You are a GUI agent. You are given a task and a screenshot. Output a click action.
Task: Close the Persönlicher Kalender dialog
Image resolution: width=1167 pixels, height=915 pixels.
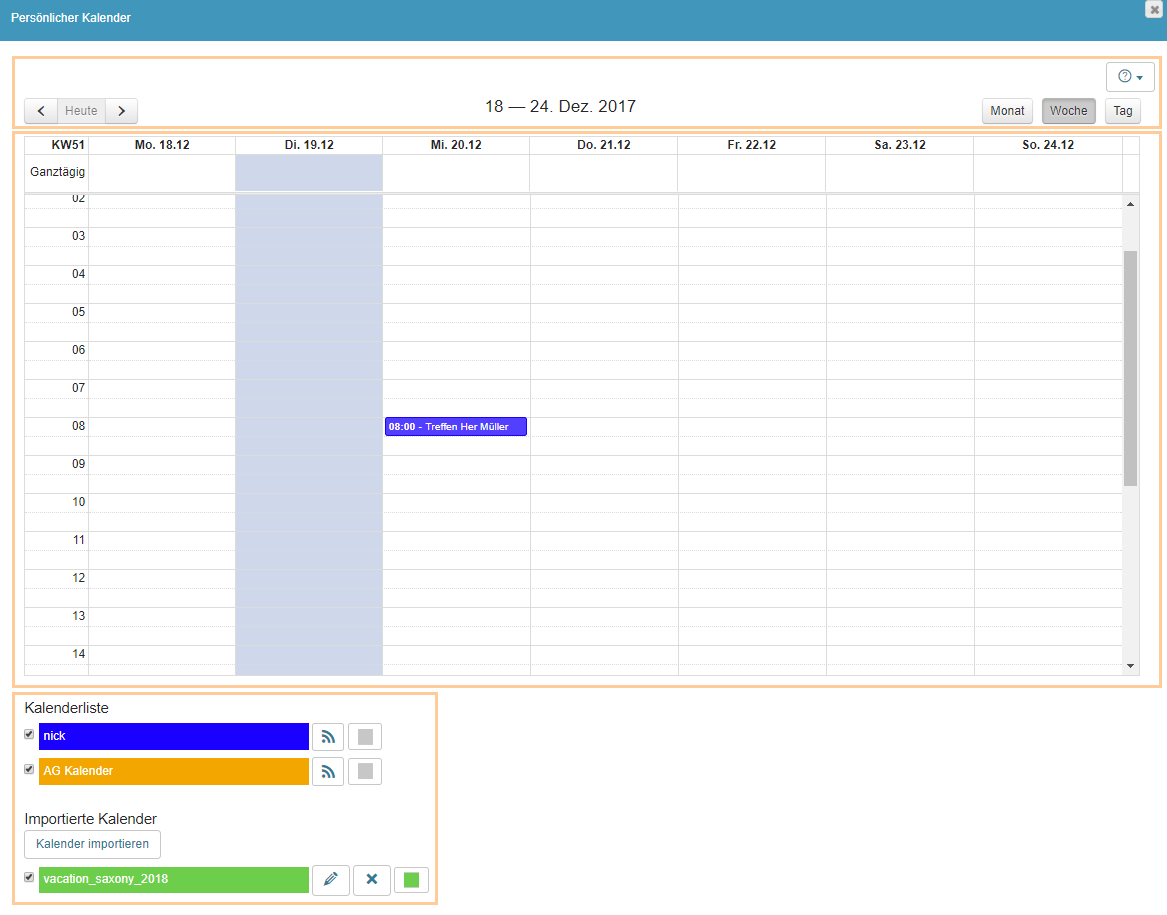1154,10
